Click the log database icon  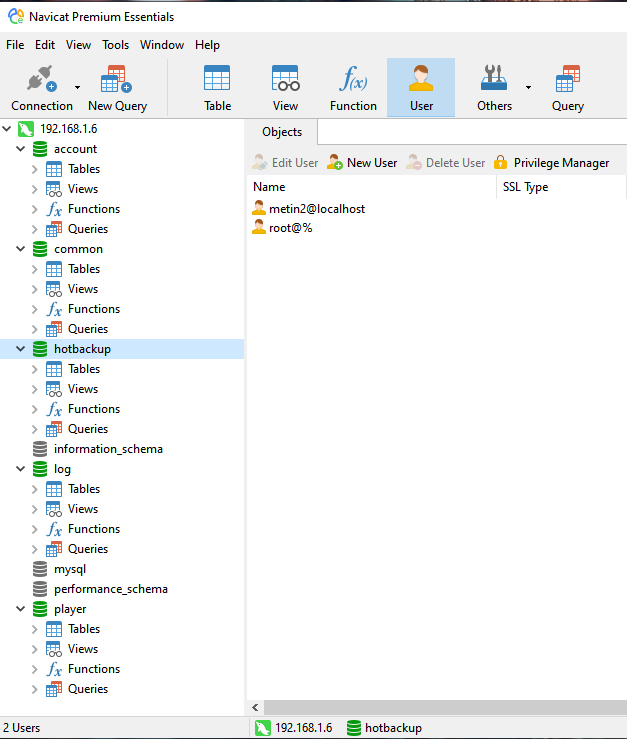tap(40, 469)
